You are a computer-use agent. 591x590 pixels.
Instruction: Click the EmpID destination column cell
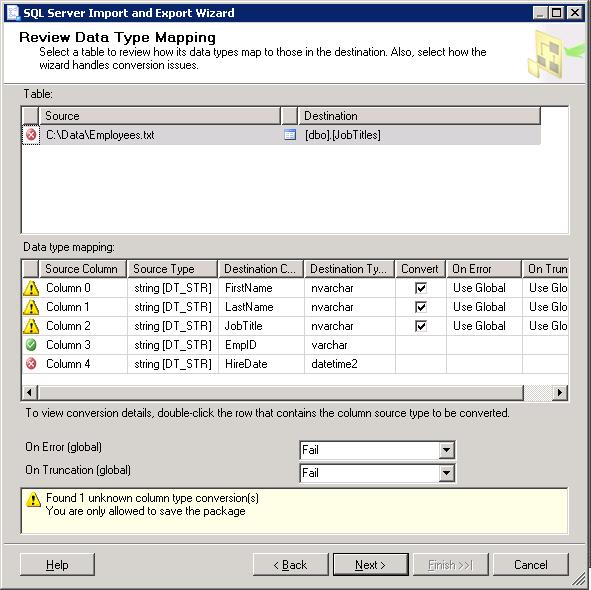(x=261, y=345)
